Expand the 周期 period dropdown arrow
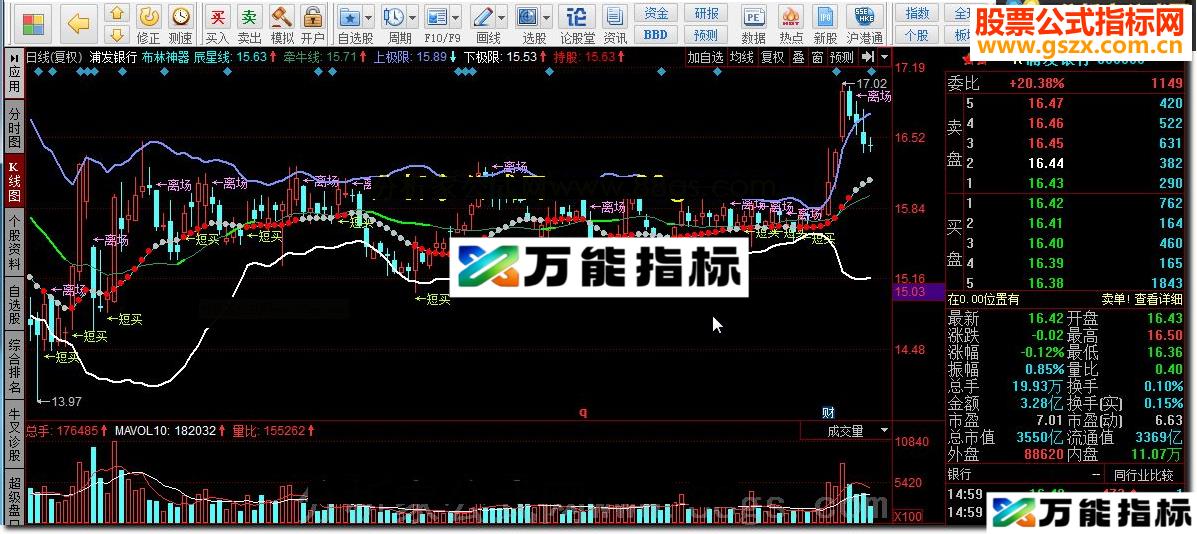The image size is (1197, 534). pos(412,18)
